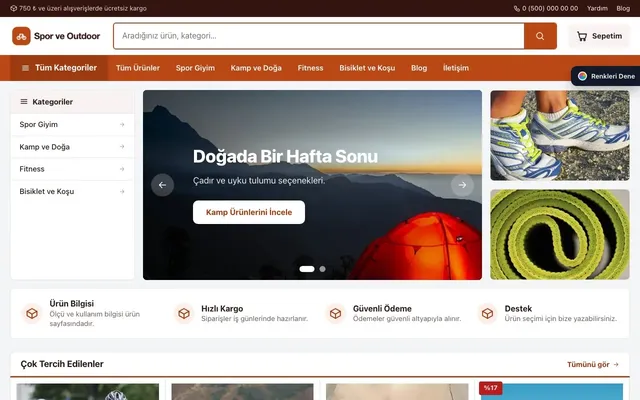This screenshot has height=400, width=640.
Task: Click the Çok Tercih Edilenler heading
Action: tap(62, 364)
